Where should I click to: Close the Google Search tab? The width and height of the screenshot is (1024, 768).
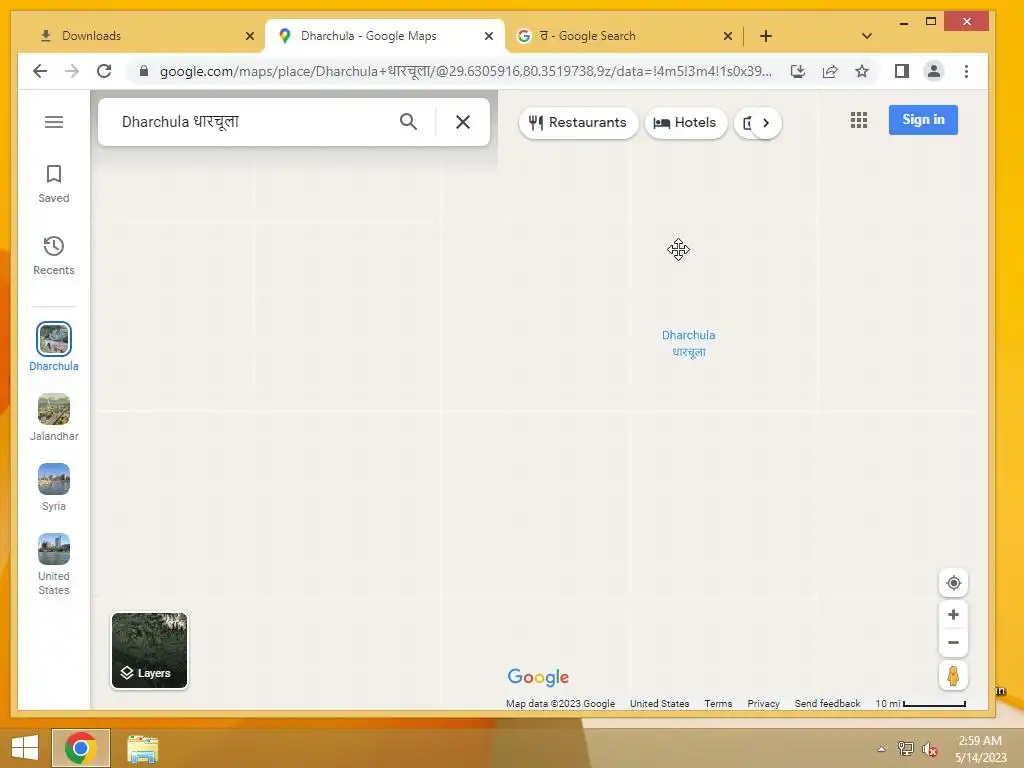tap(728, 36)
